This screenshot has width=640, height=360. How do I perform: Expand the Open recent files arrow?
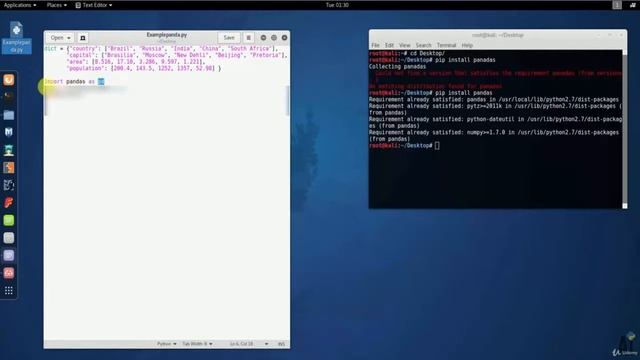[69, 38]
